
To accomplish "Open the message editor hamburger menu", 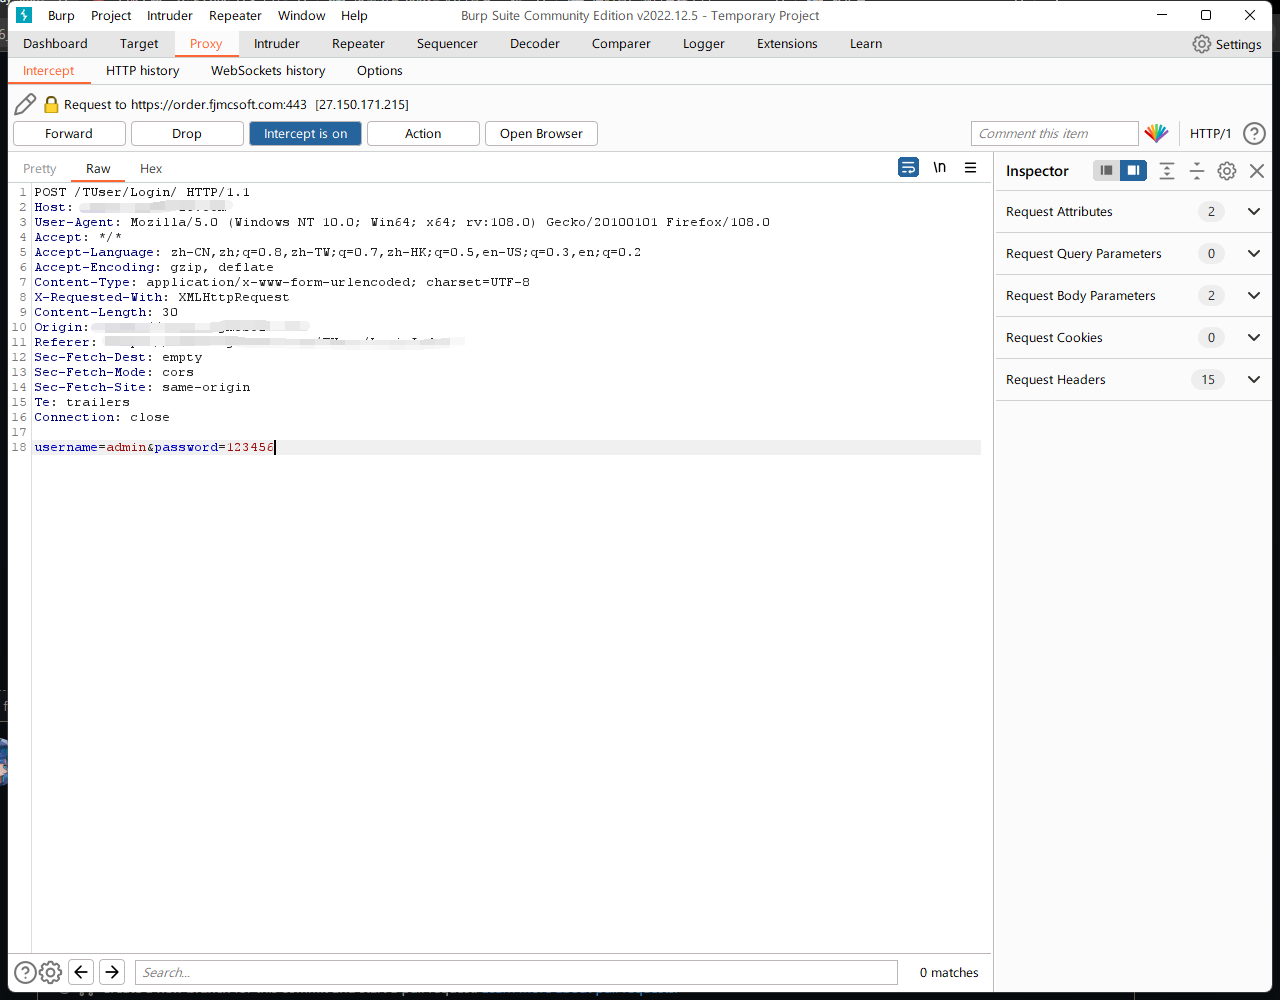I will 970,168.
